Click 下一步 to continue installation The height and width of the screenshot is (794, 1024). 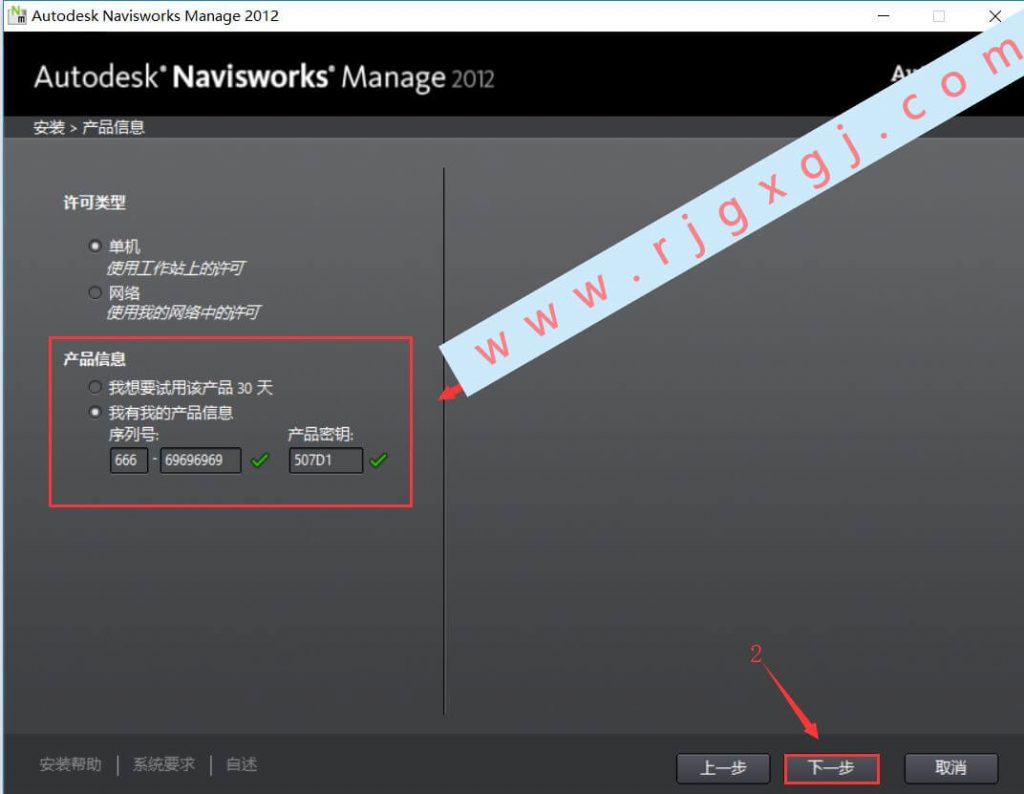[x=831, y=769]
